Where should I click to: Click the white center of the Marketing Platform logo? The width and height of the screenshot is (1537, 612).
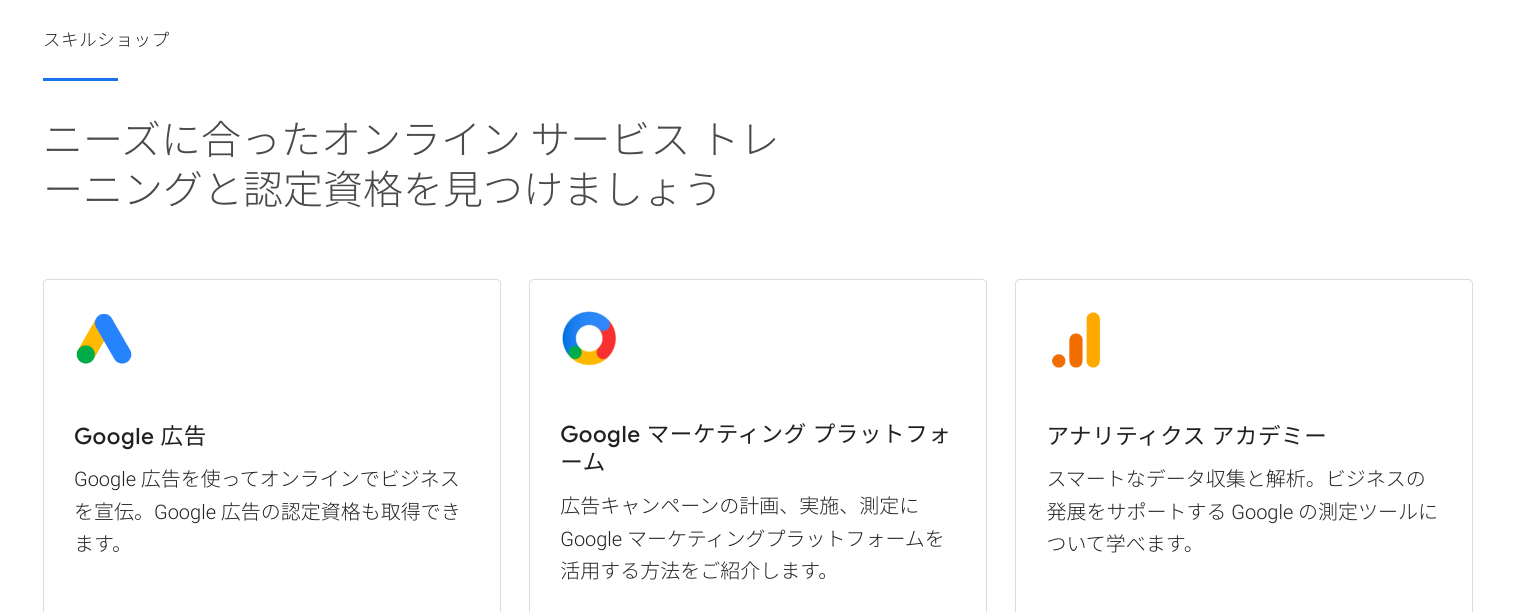pyautogui.click(x=589, y=338)
